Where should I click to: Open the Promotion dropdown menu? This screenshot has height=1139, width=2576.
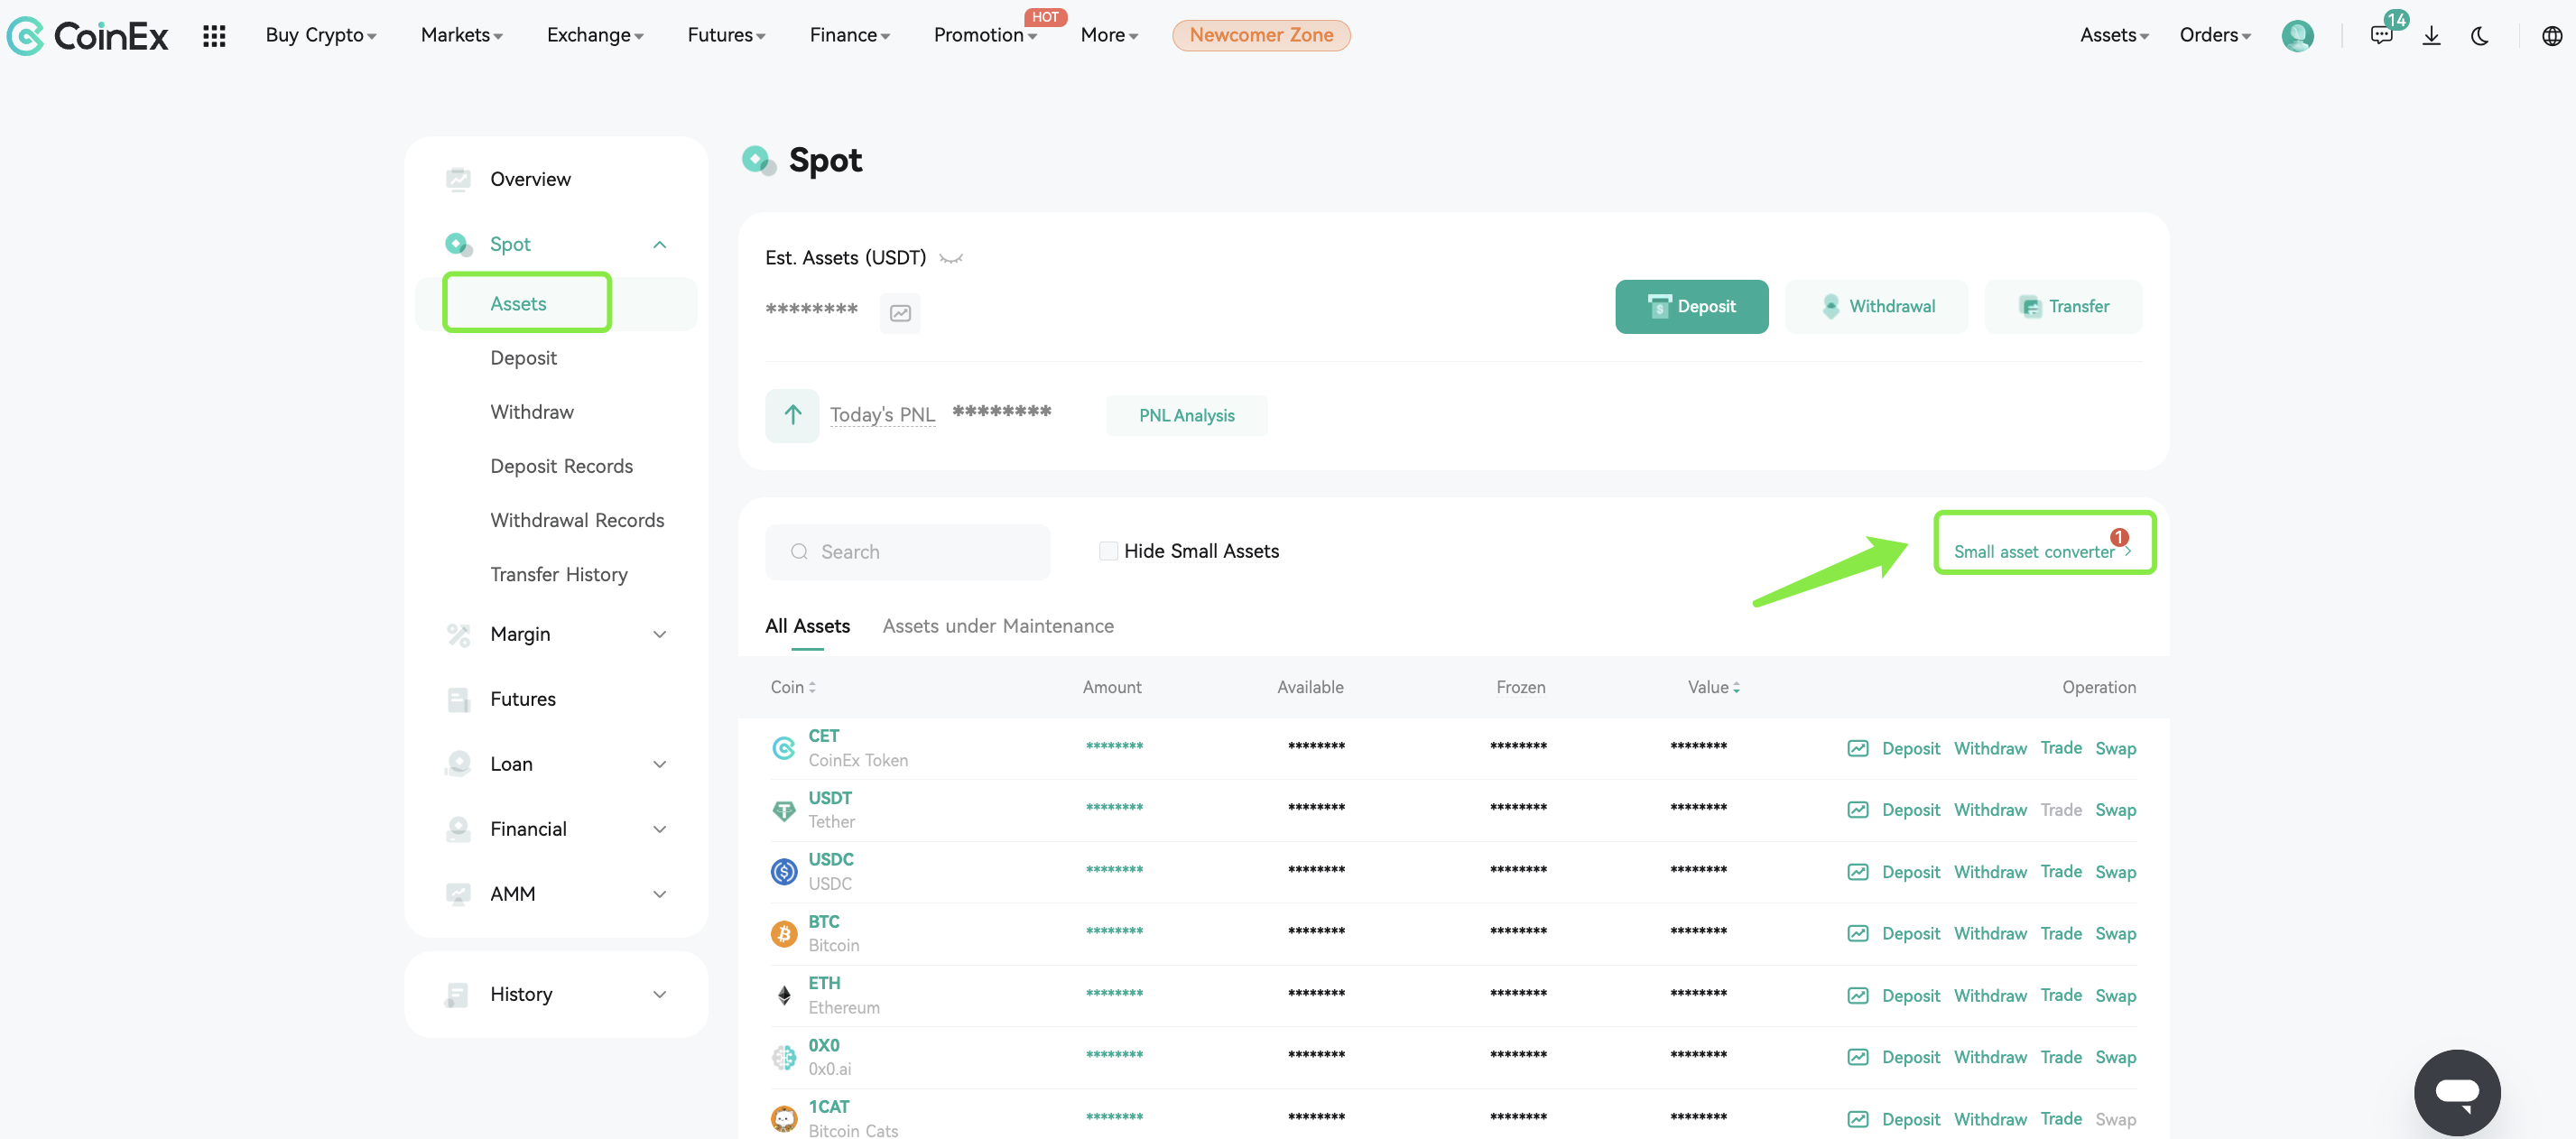(985, 35)
